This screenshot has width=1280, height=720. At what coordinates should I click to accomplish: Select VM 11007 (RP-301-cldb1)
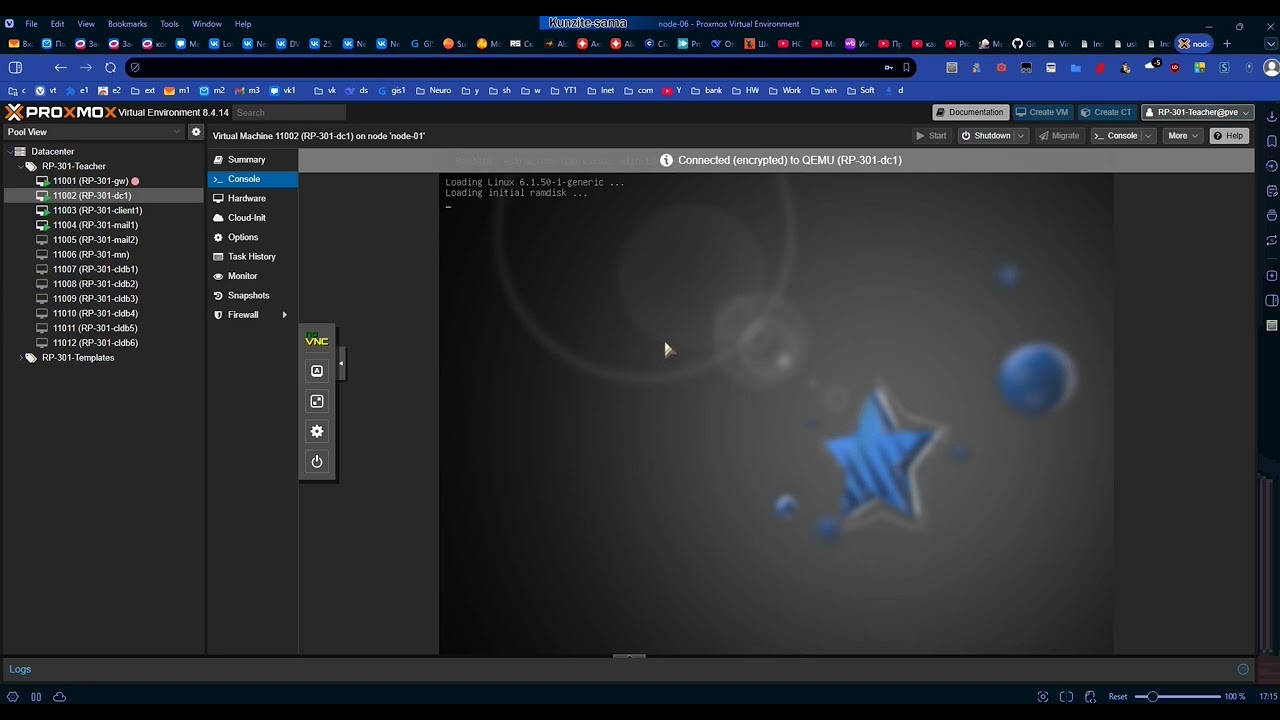(x=95, y=269)
